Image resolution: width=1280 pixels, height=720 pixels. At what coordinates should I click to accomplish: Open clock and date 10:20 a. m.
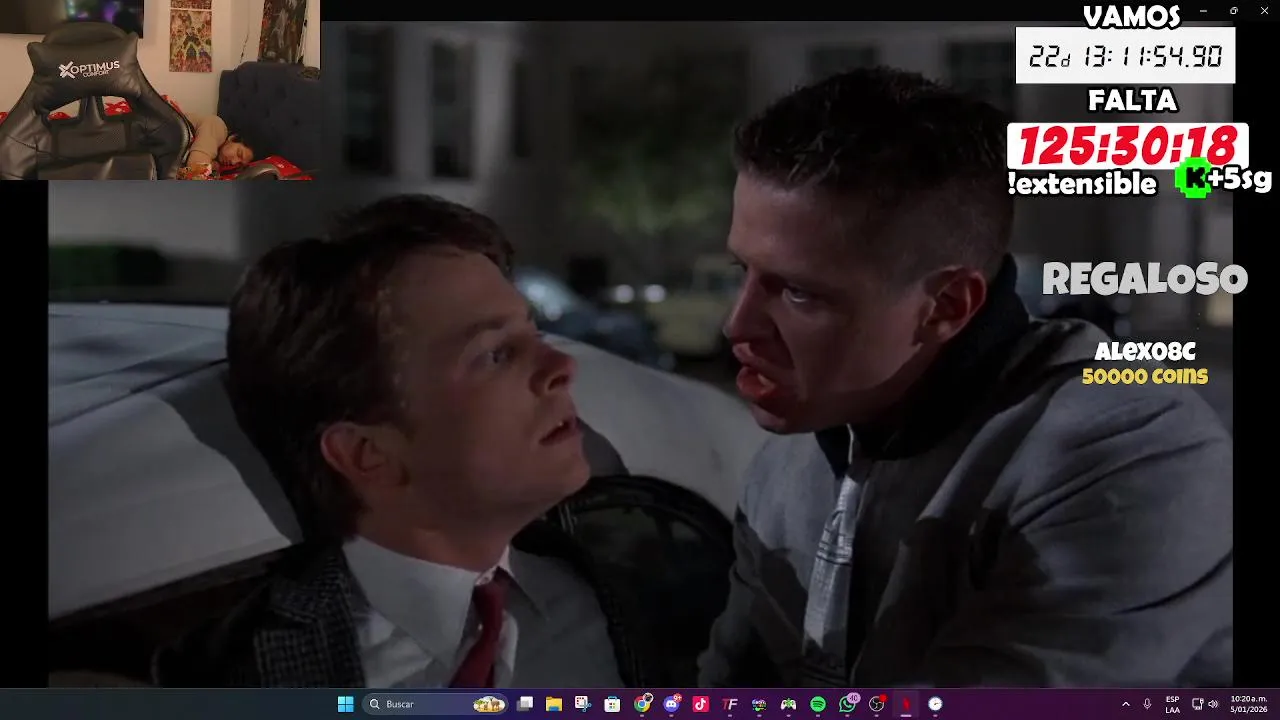tap(1248, 704)
